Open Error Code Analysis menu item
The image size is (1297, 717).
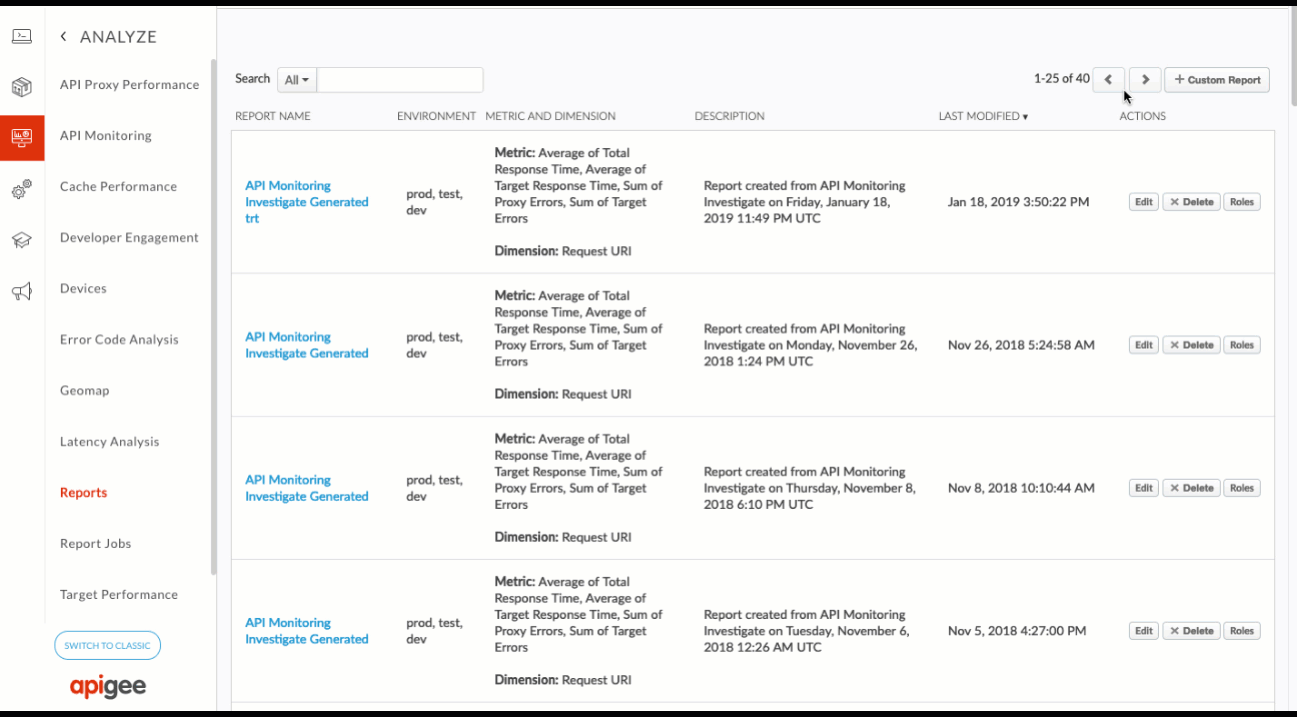[x=119, y=340]
